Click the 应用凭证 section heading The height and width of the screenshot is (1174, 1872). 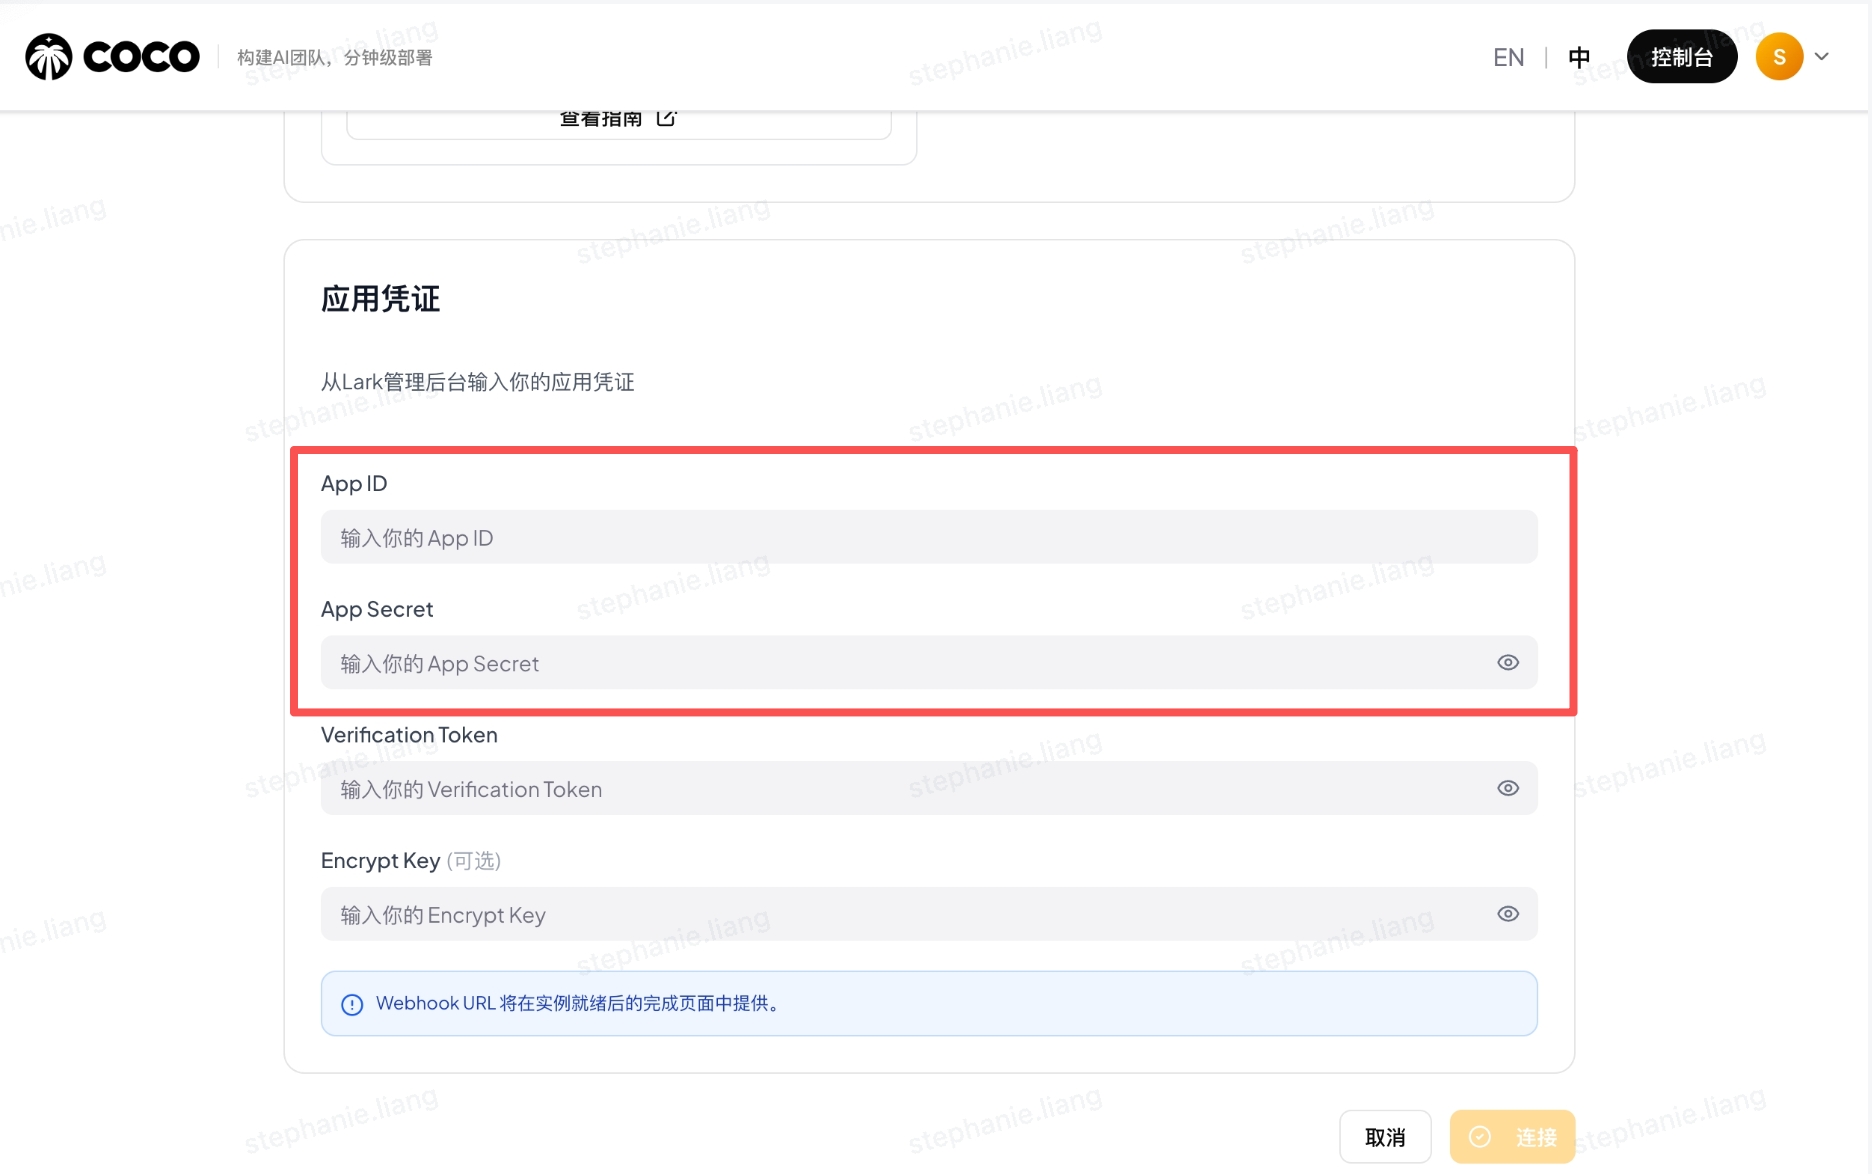pos(380,298)
